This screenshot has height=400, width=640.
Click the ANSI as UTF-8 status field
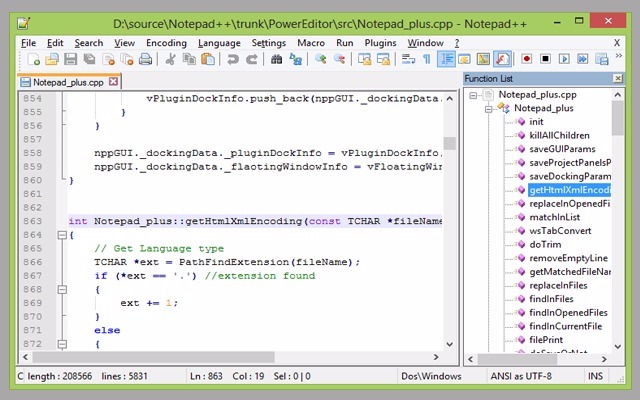[x=521, y=376]
